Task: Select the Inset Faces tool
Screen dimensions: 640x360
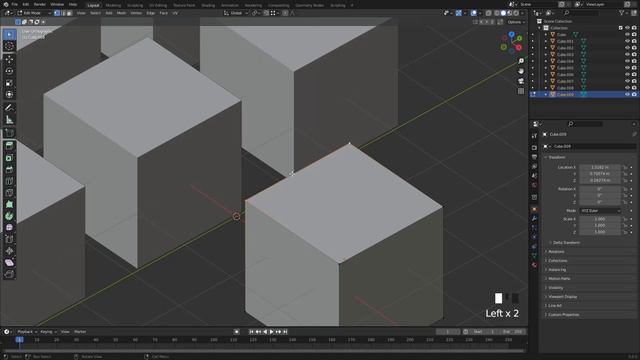Action: [x=9, y=158]
